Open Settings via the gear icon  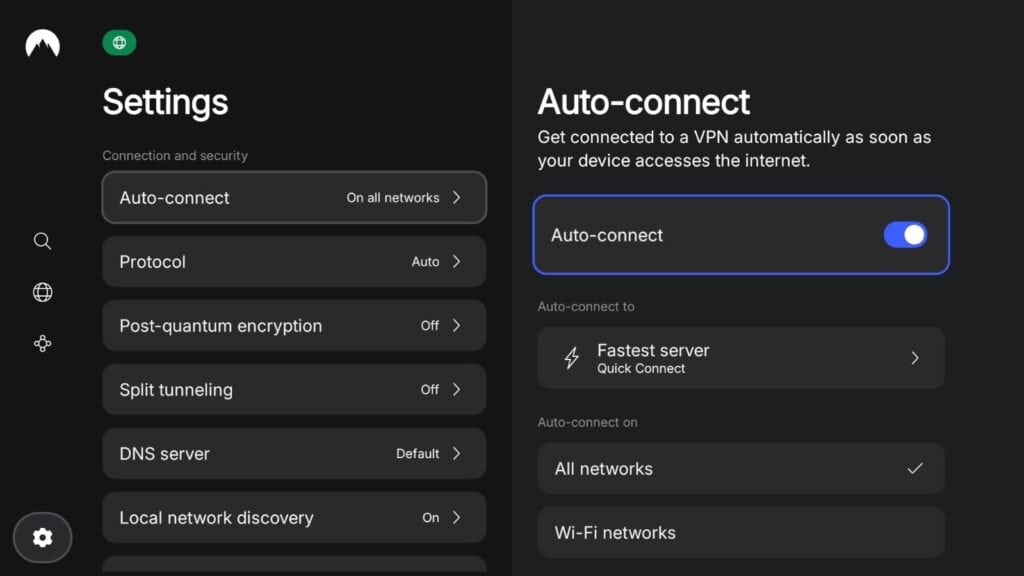(x=42, y=537)
